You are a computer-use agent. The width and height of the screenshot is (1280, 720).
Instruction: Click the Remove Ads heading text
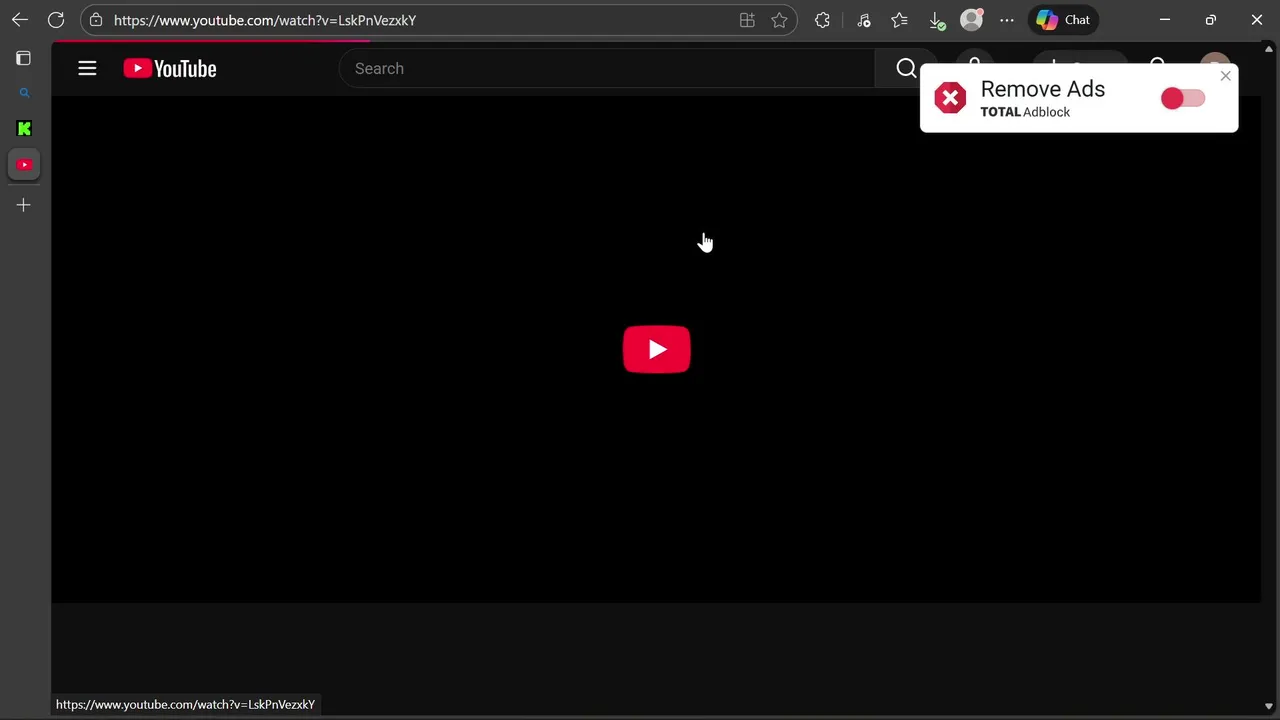pos(1042,89)
